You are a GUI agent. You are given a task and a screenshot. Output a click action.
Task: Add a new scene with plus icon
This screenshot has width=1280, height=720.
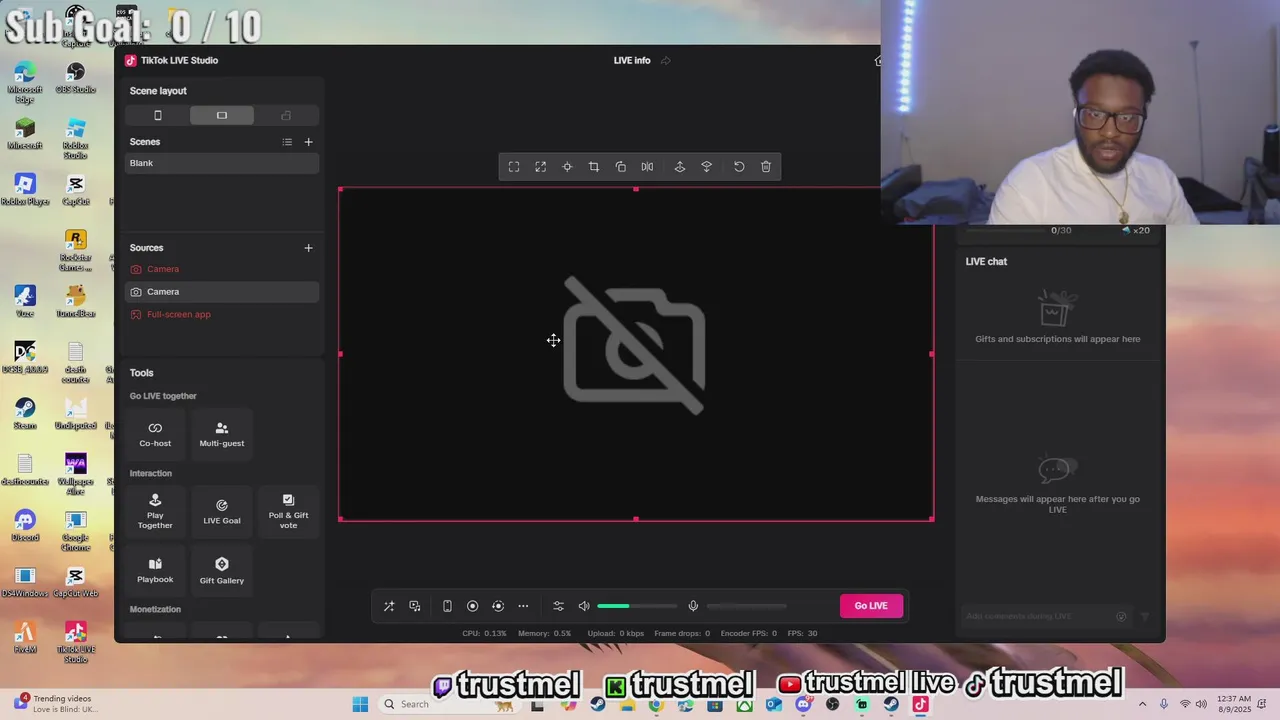click(308, 142)
